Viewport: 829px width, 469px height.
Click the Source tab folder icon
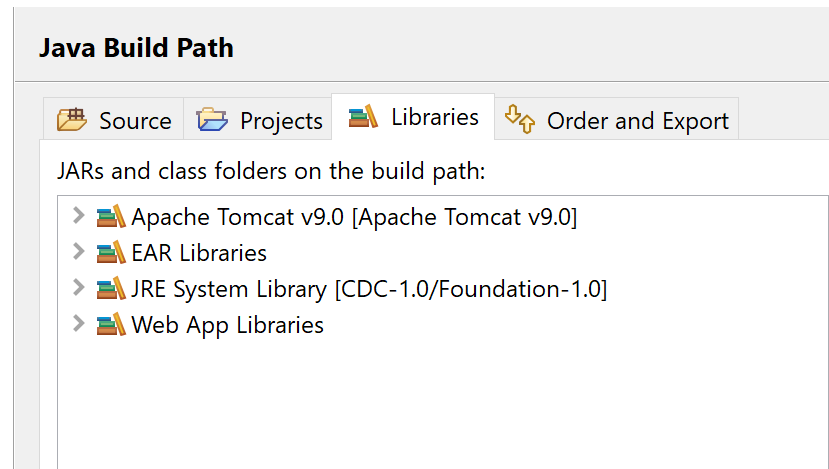pos(72,119)
